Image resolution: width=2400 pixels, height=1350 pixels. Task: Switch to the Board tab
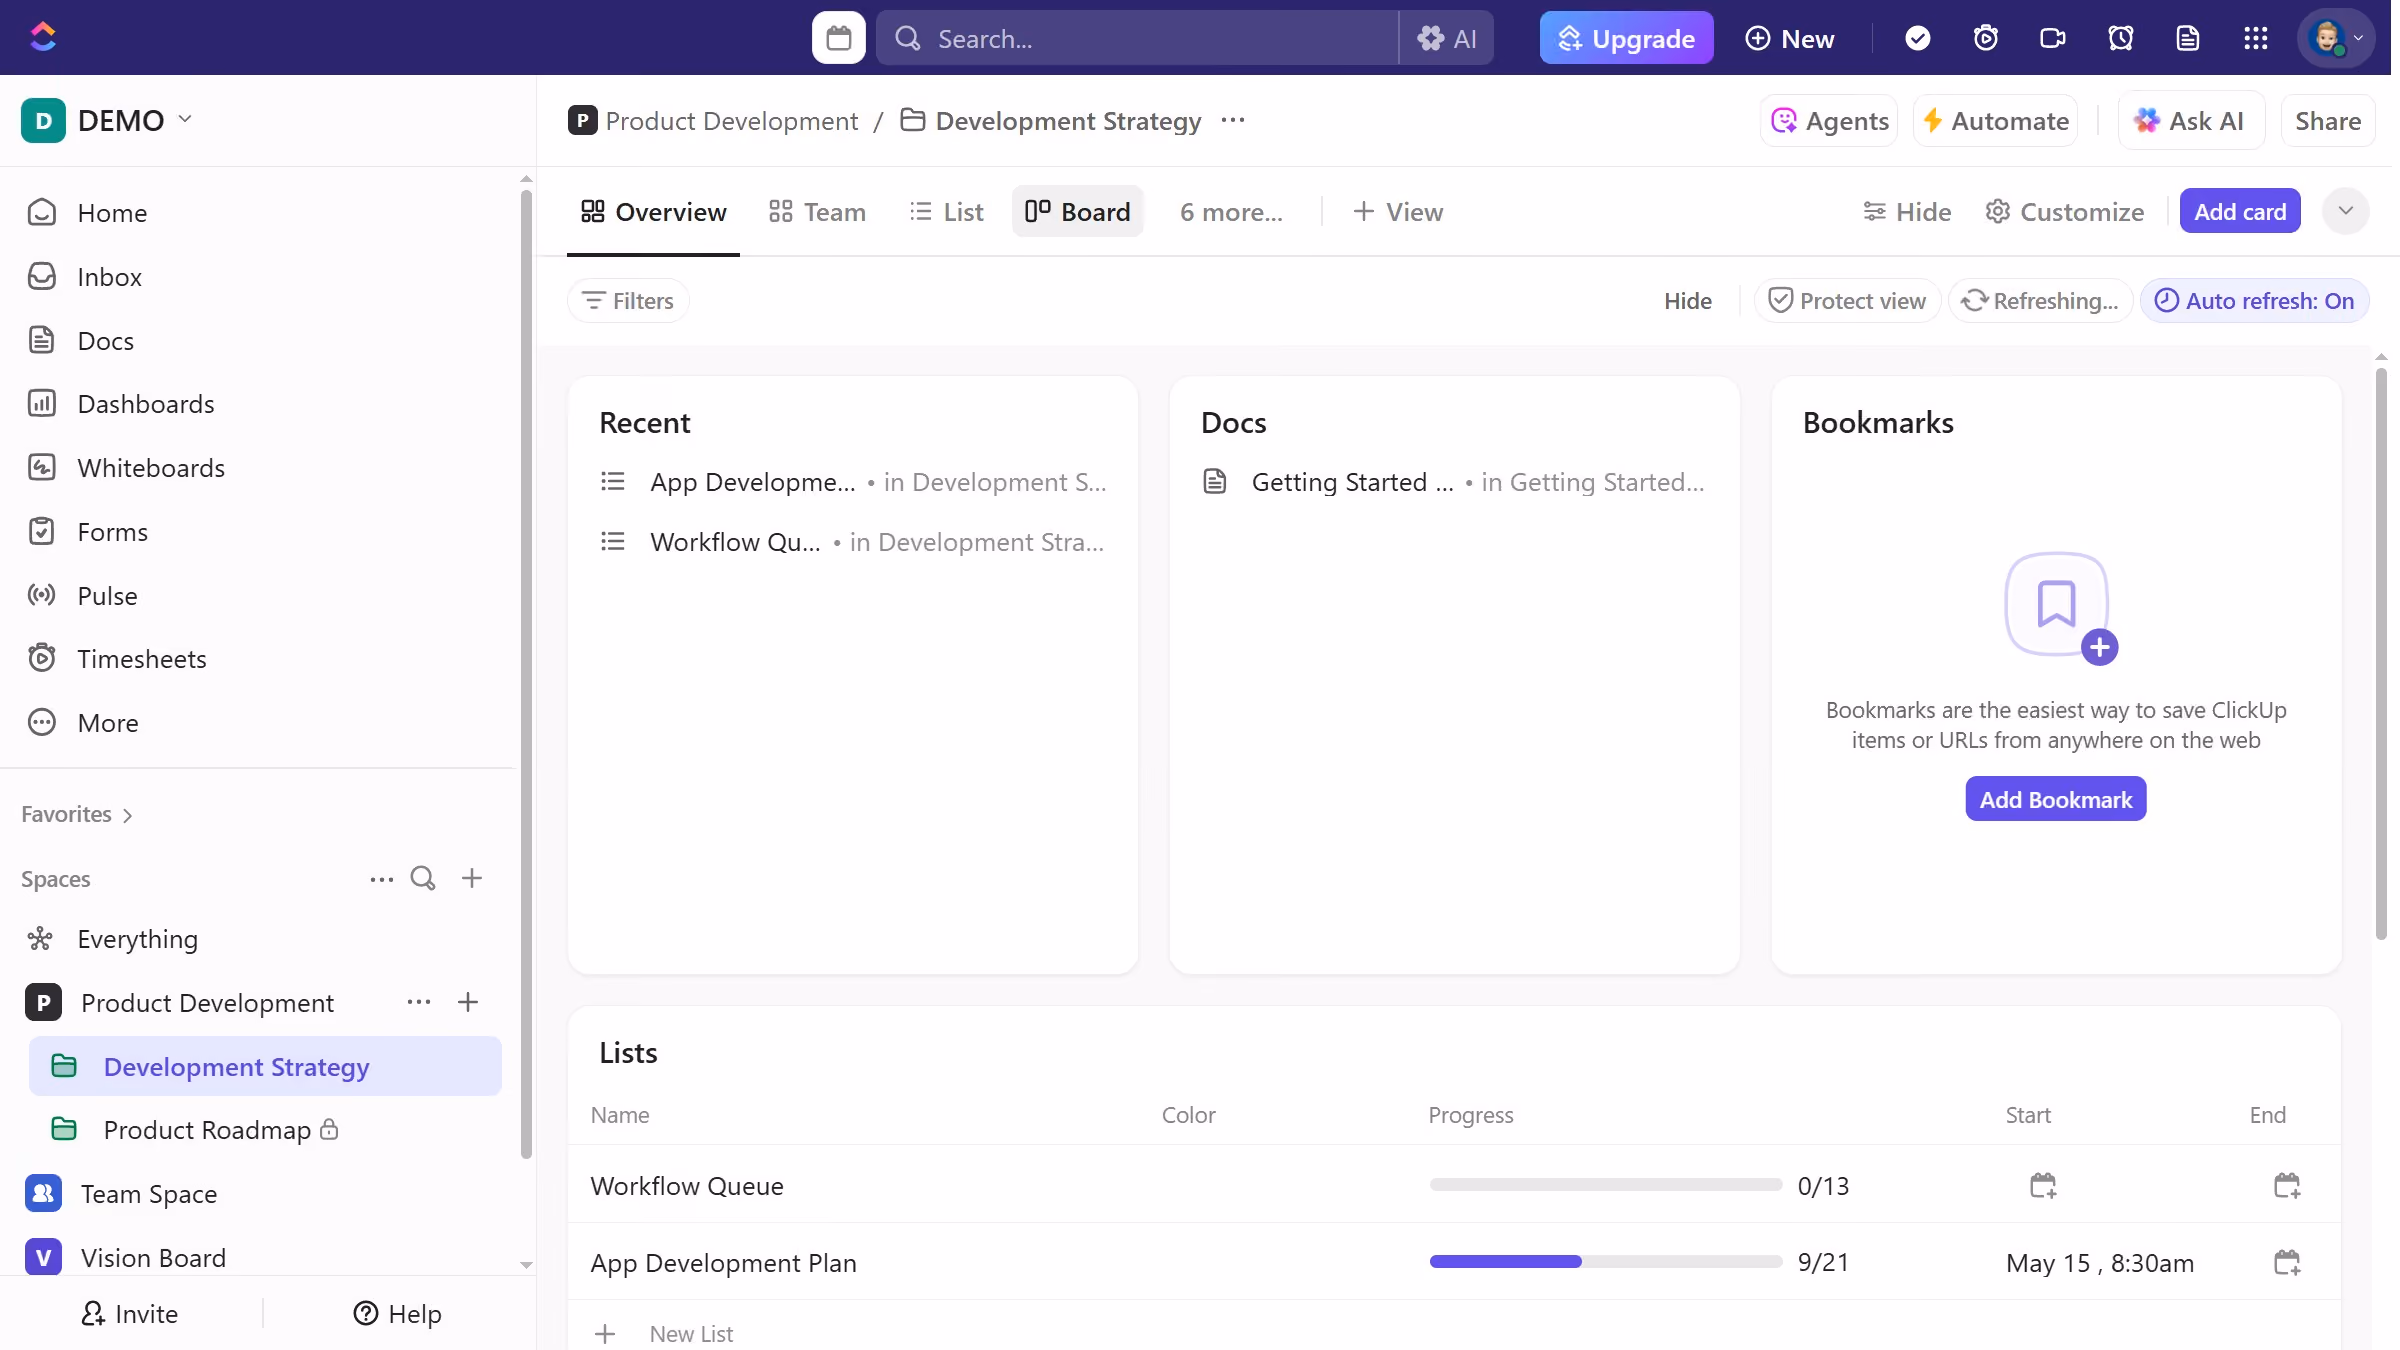point(1077,212)
